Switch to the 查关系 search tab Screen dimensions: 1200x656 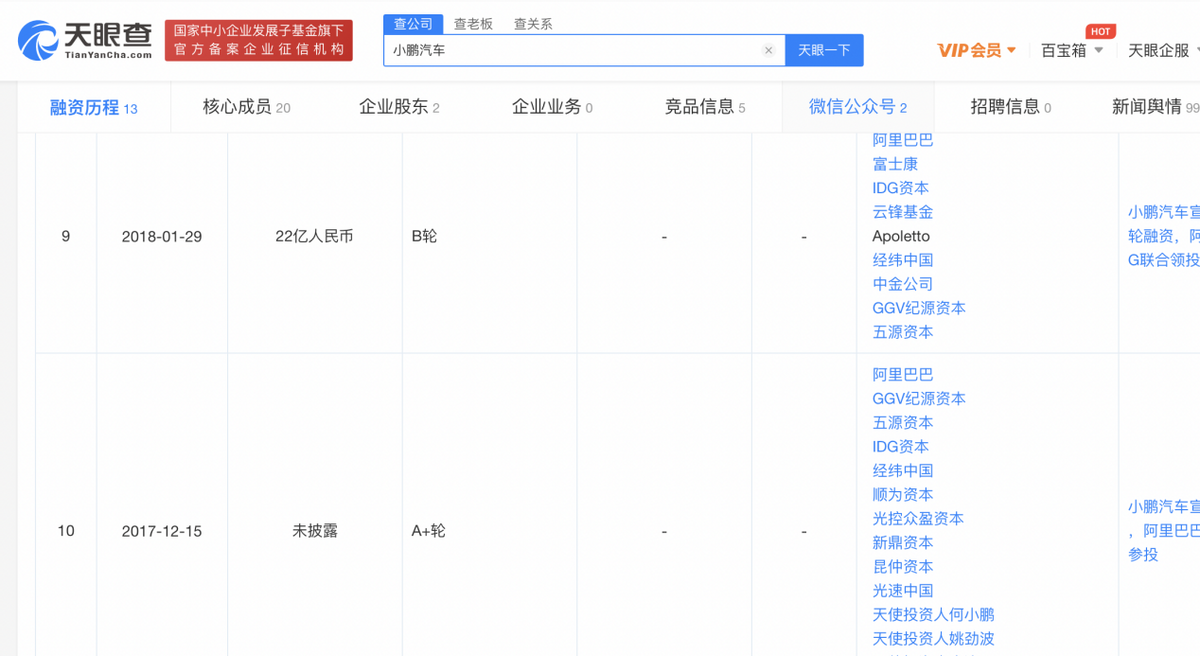[x=533, y=24]
